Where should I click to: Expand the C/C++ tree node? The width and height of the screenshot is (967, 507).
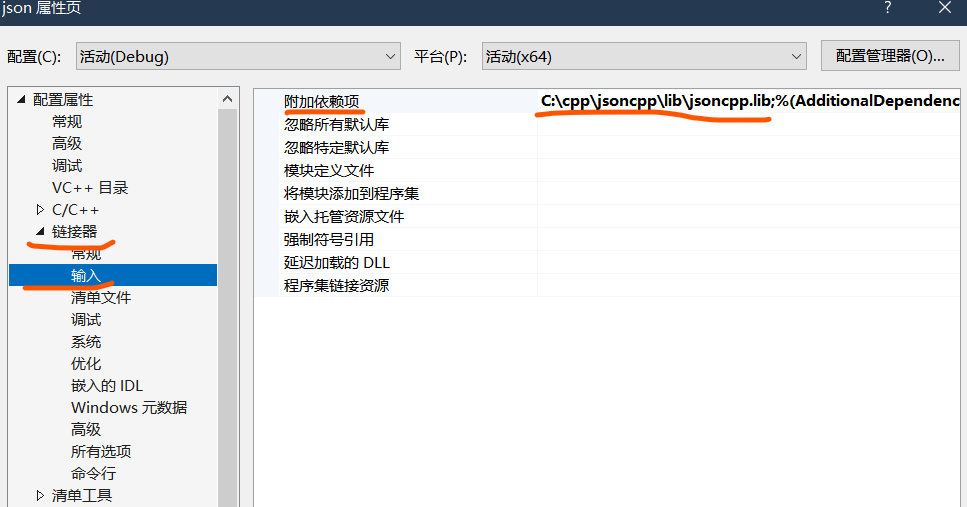point(40,210)
